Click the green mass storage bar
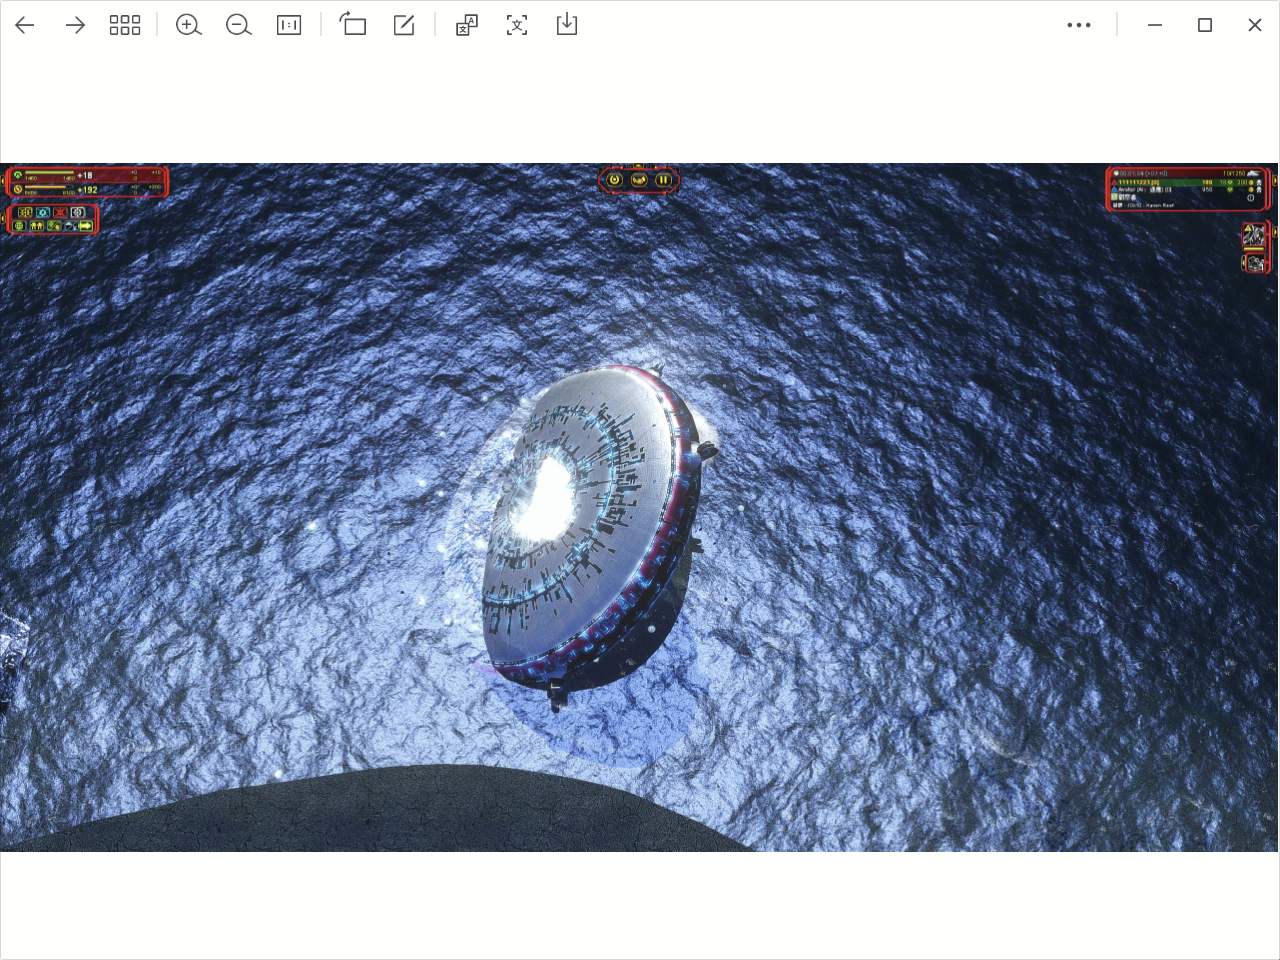Screen dimensions: 1280x960 pos(50,172)
